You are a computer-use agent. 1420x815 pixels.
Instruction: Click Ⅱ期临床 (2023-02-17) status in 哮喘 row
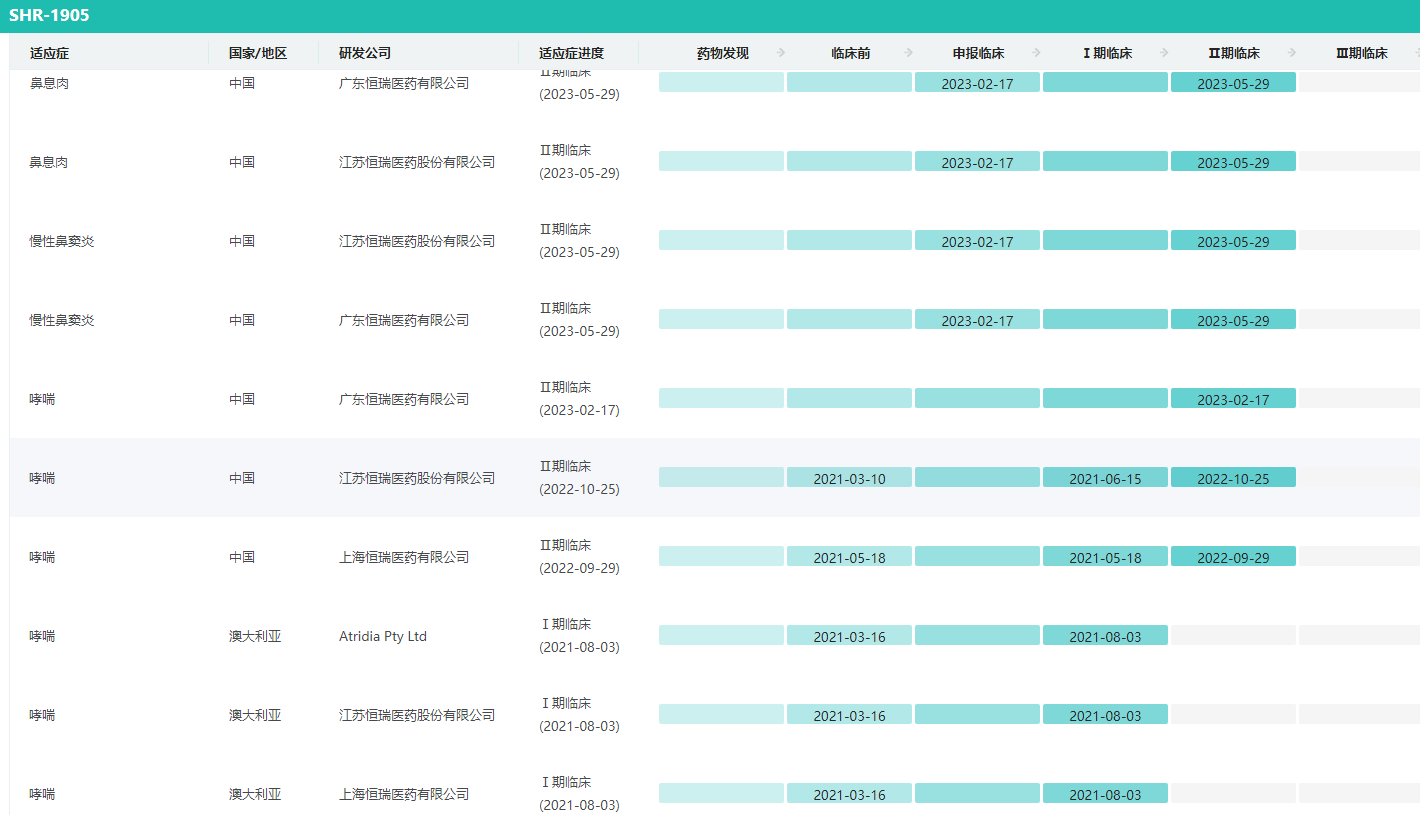click(x=579, y=399)
